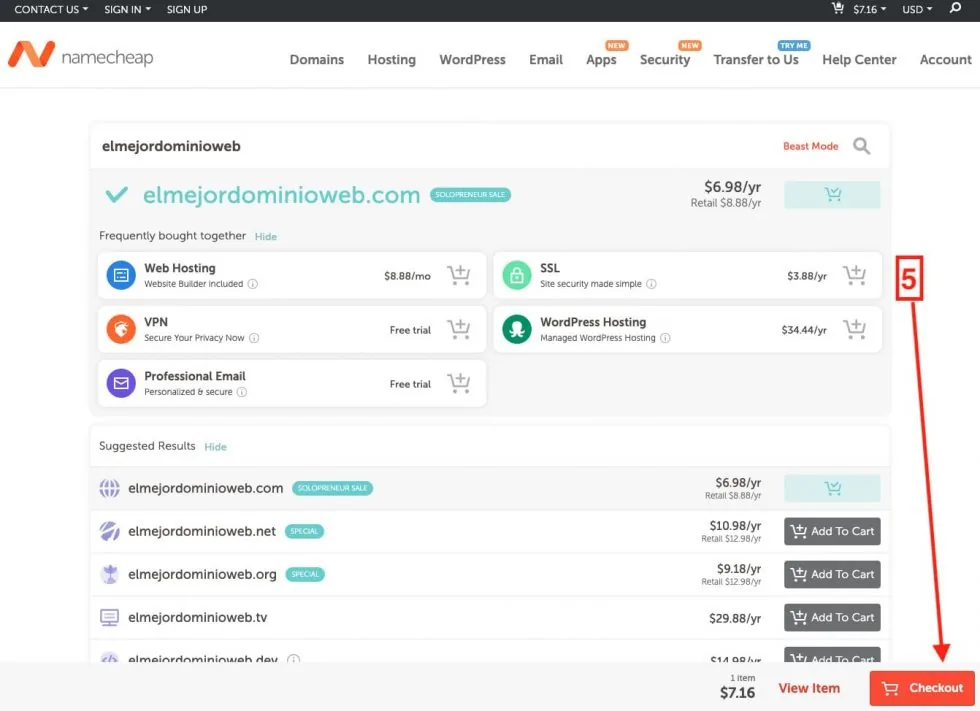This screenshot has height=711, width=980.
Task: Click the SOLOPRENEUR SALE badge in header row
Action: (x=470, y=194)
